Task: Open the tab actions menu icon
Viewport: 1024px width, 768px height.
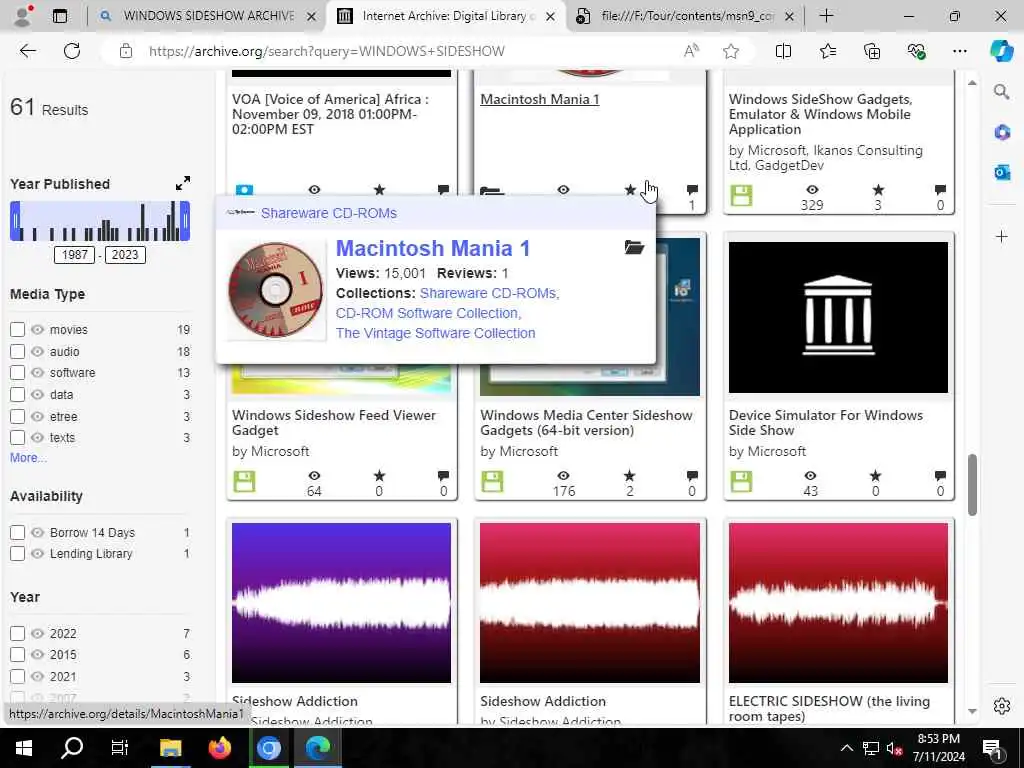Action: coord(59,16)
